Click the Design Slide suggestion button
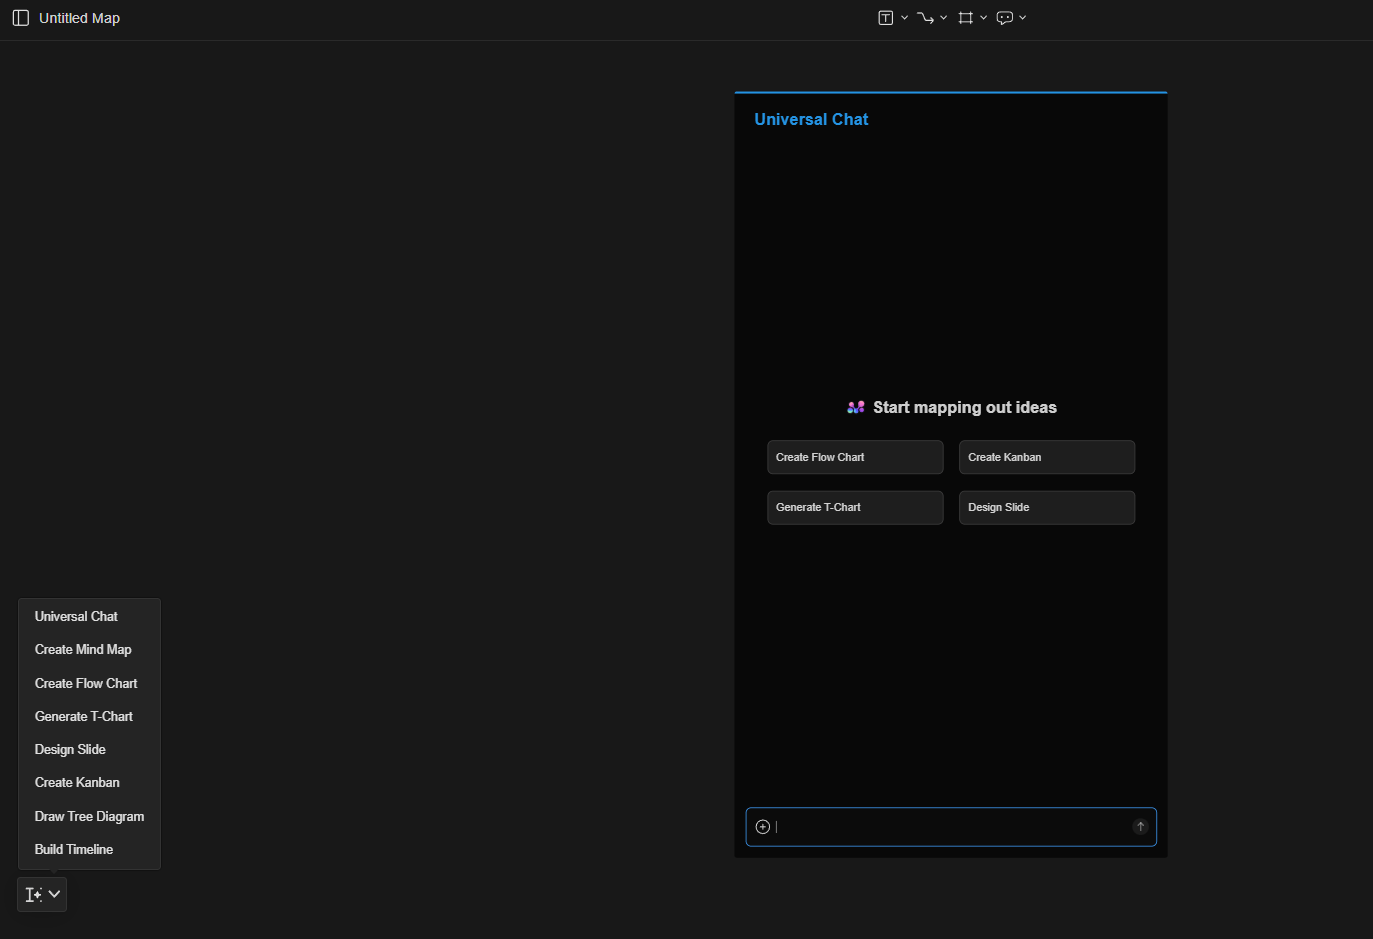The image size is (1373, 939). 1047,507
